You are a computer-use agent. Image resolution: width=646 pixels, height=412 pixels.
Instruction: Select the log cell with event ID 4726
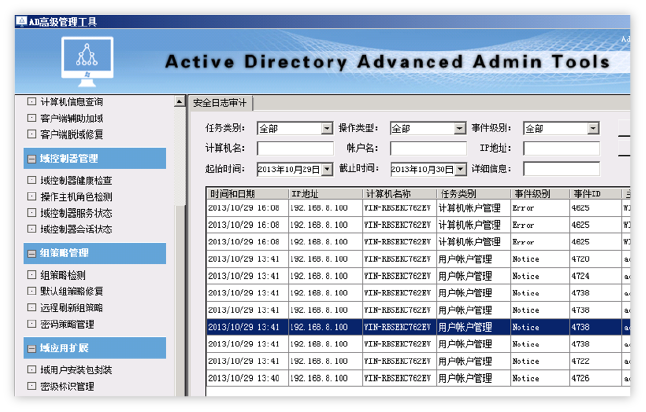tap(595, 378)
